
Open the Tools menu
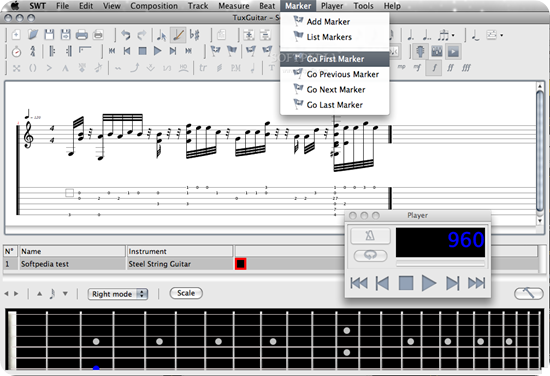(363, 6)
